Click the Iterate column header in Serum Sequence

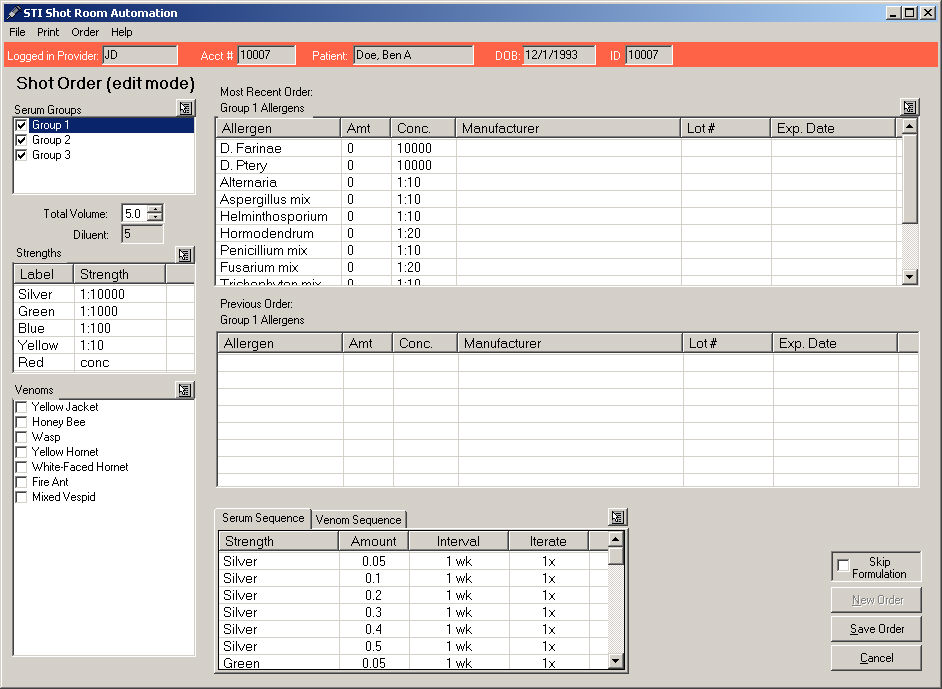click(x=548, y=541)
